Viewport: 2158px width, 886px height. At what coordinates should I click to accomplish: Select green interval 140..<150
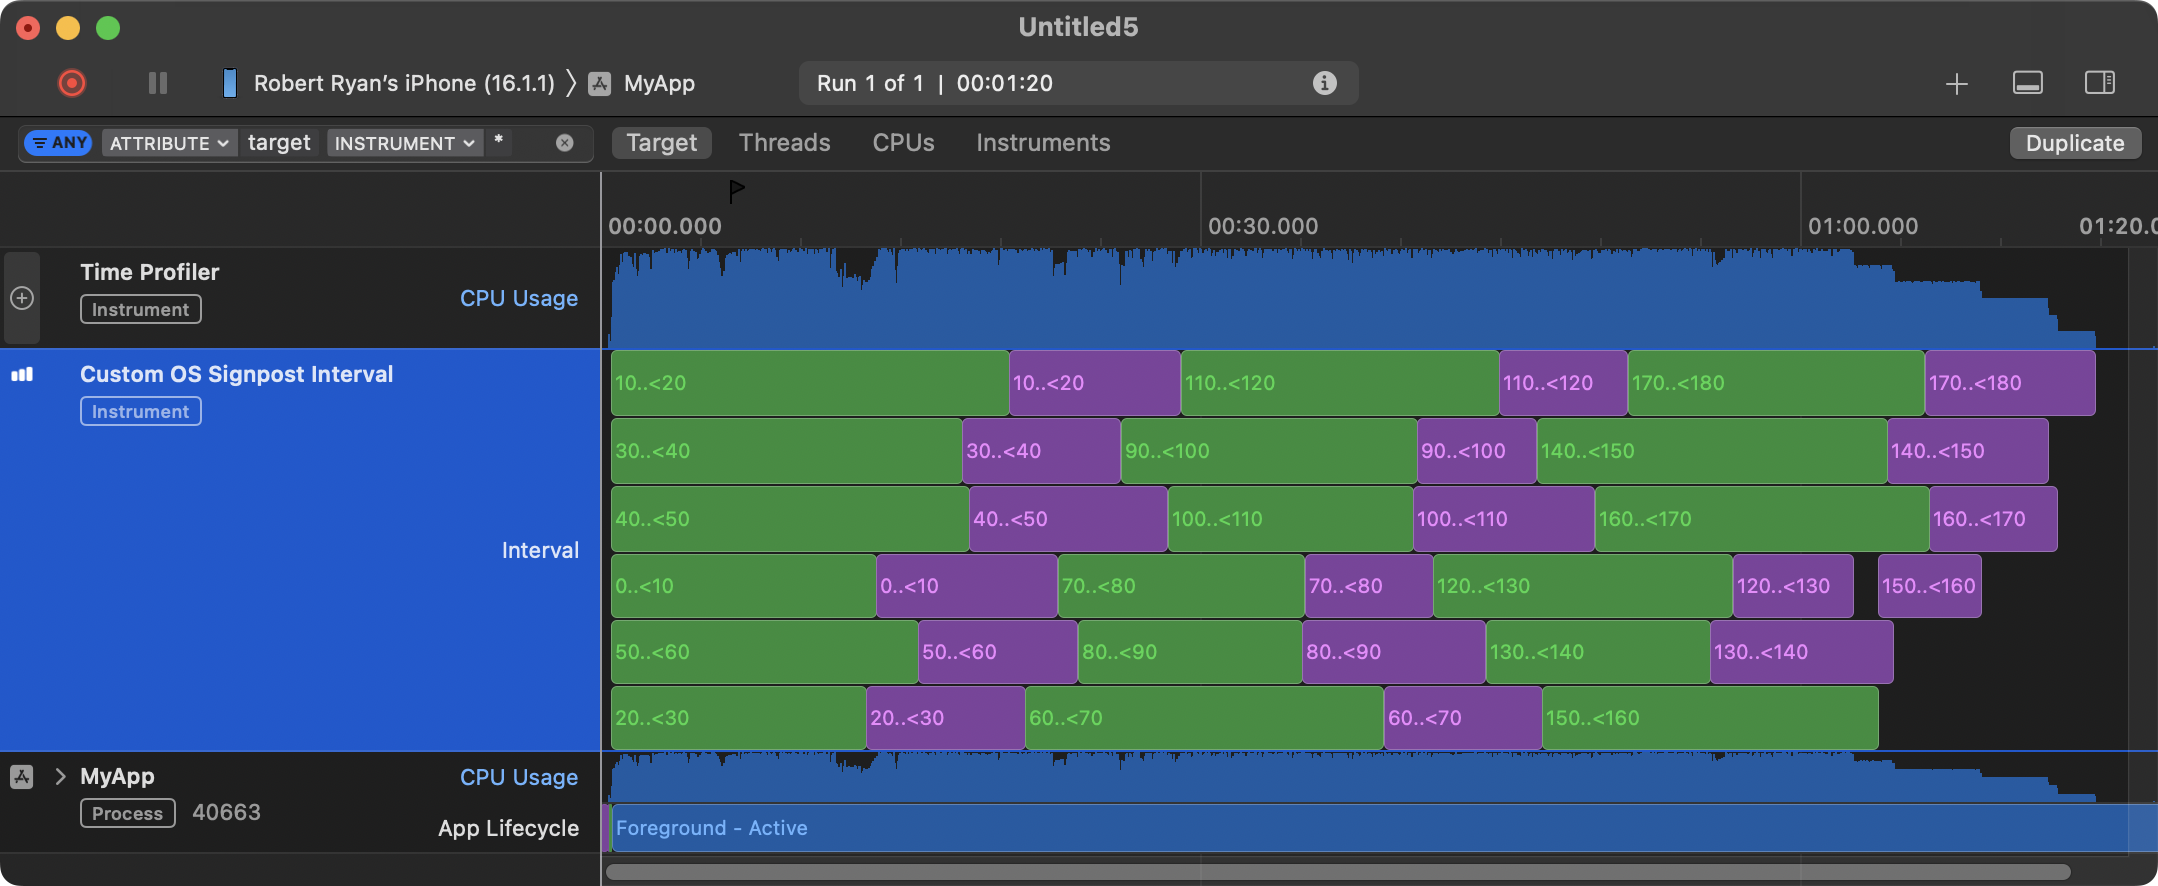tap(1712, 451)
